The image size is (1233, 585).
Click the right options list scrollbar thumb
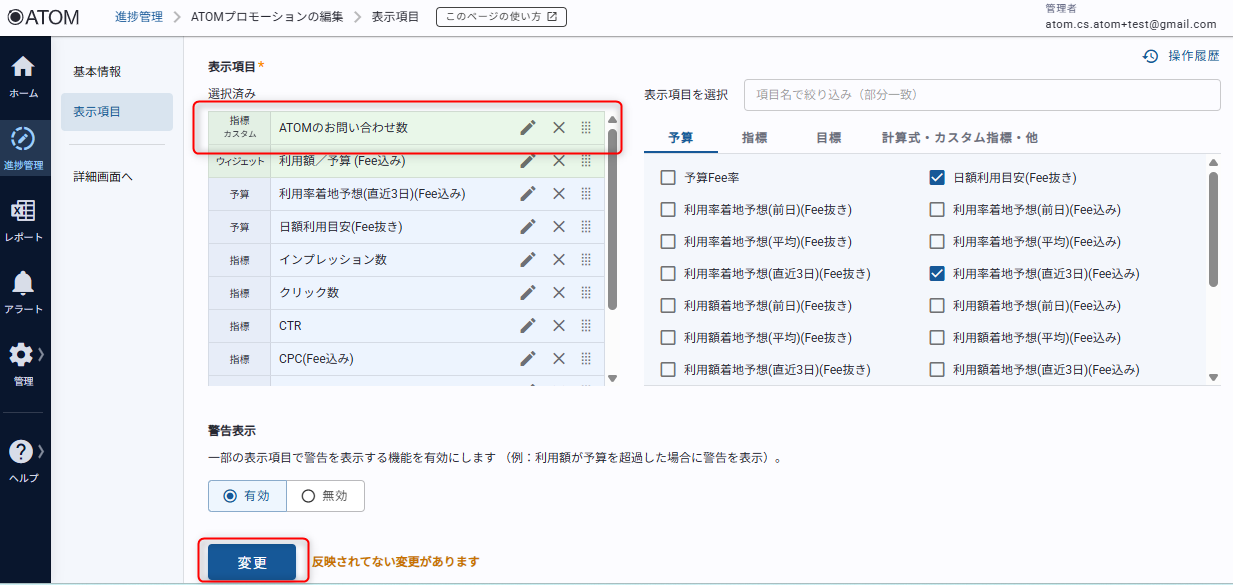tap(1213, 228)
